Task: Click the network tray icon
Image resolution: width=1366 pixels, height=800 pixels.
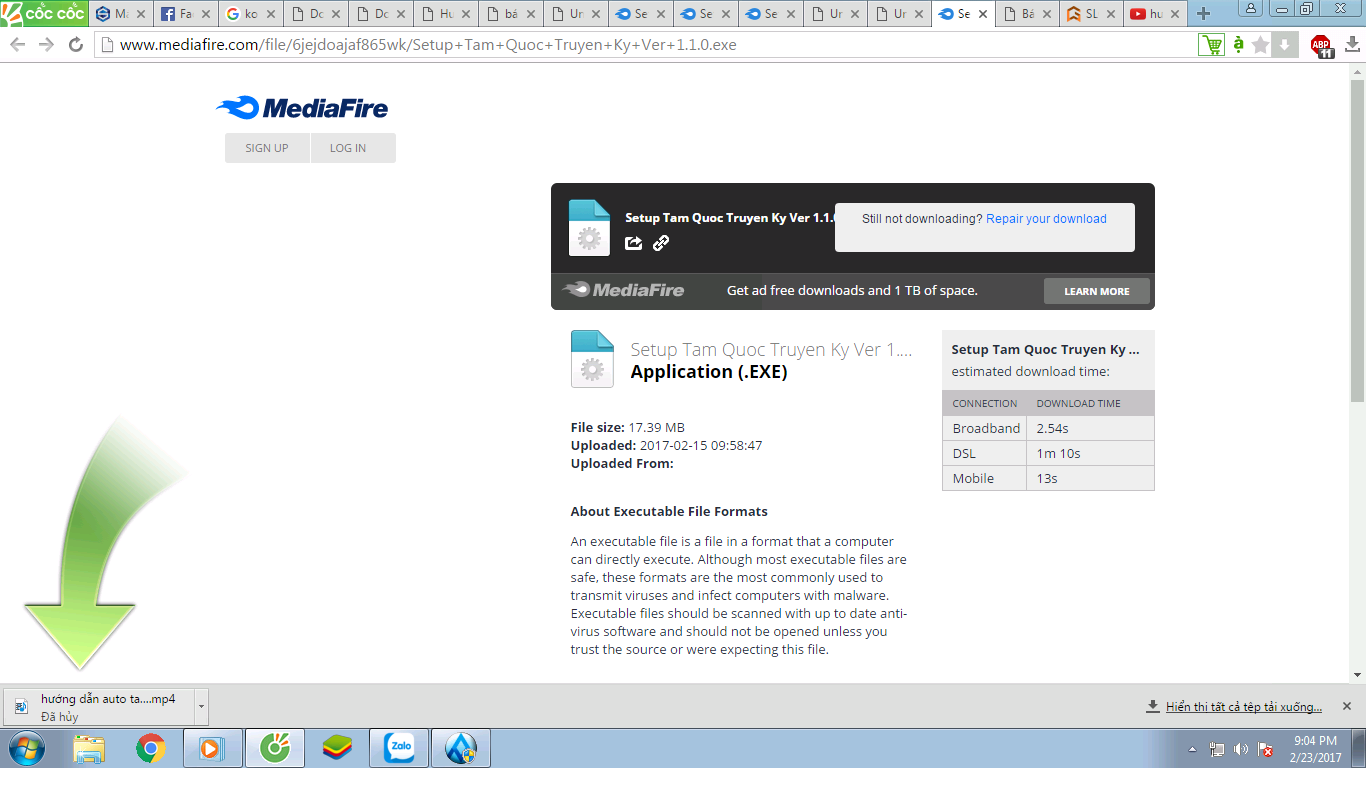Action: coord(1217,749)
